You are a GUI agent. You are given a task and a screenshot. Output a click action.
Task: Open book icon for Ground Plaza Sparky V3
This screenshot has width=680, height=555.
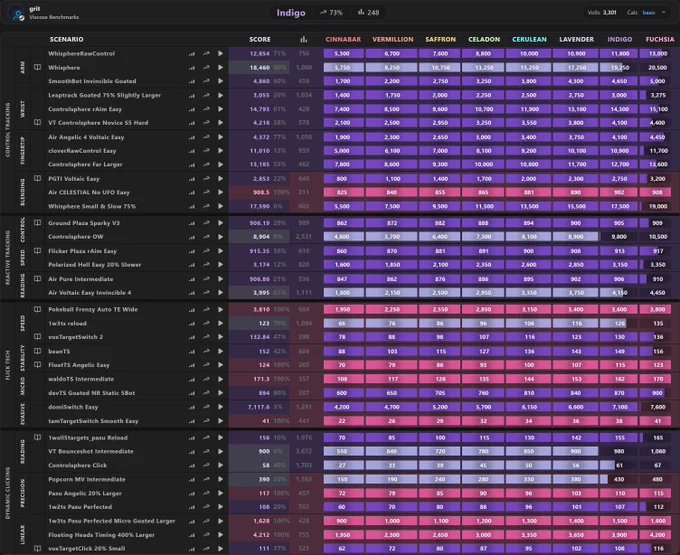click(38, 222)
